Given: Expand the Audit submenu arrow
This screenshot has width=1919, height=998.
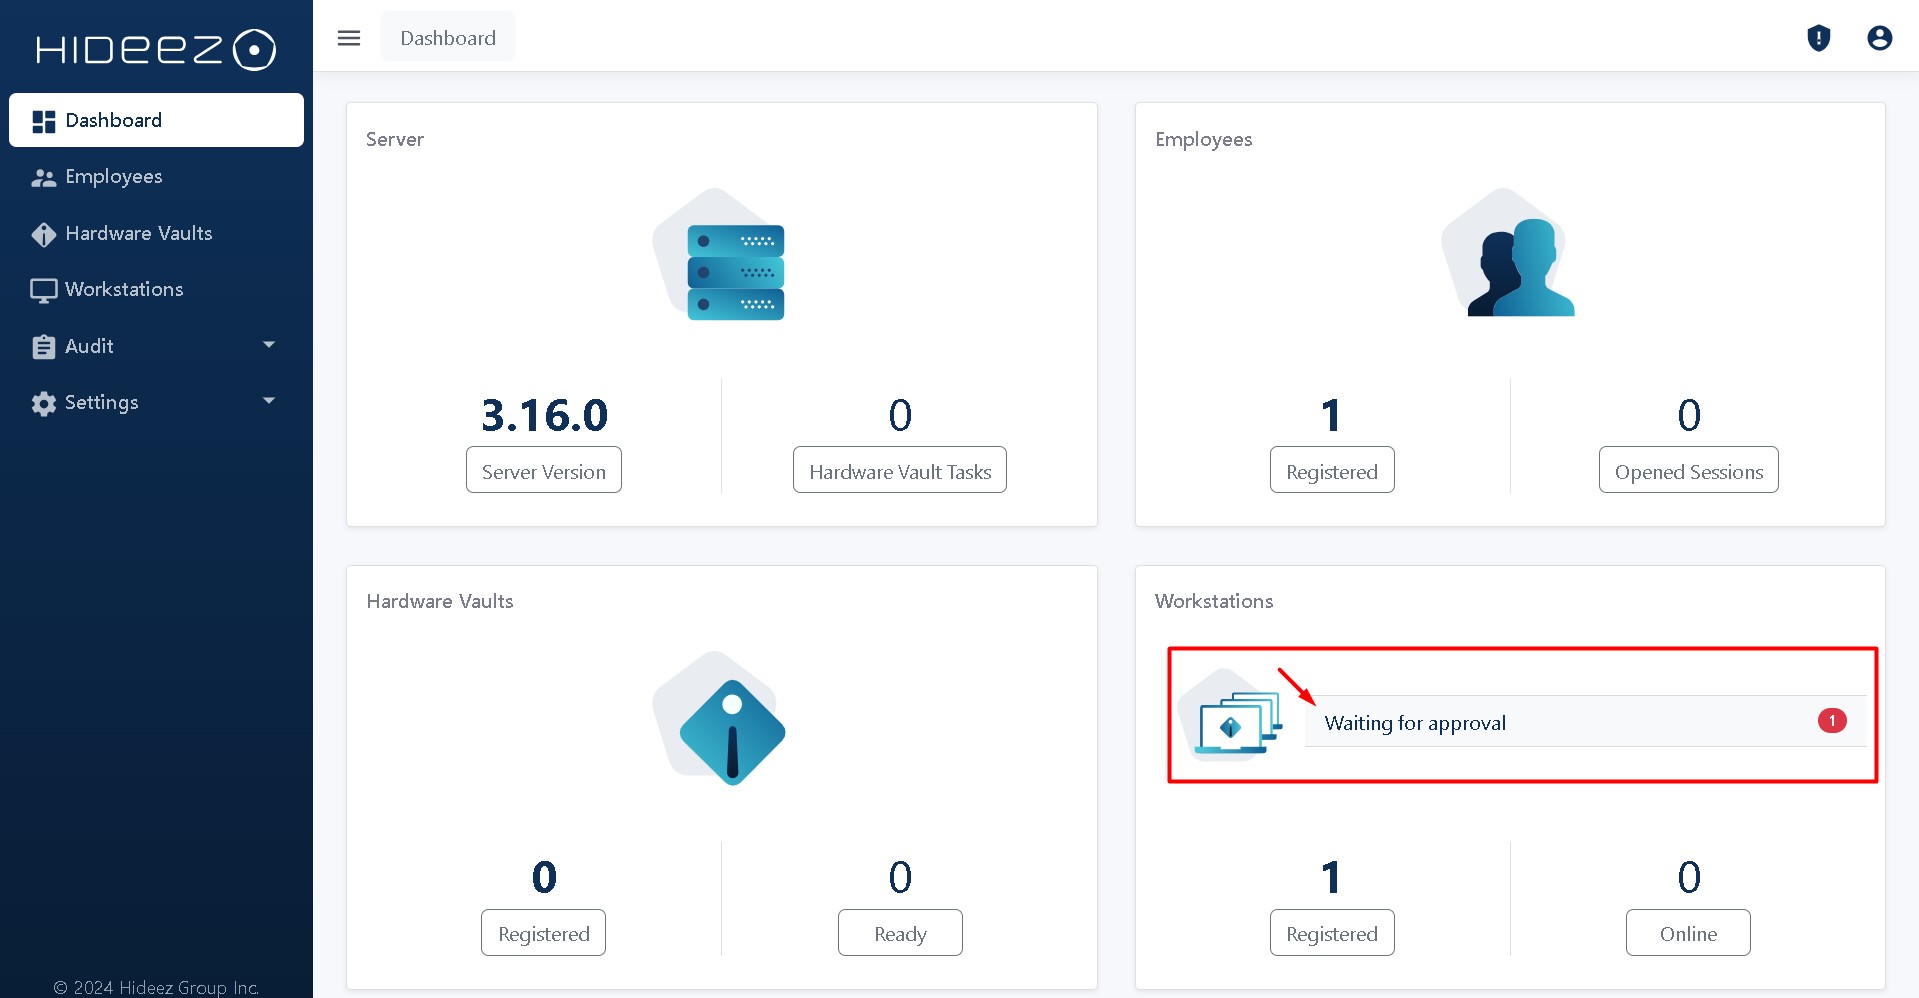Looking at the screenshot, I should [268, 345].
